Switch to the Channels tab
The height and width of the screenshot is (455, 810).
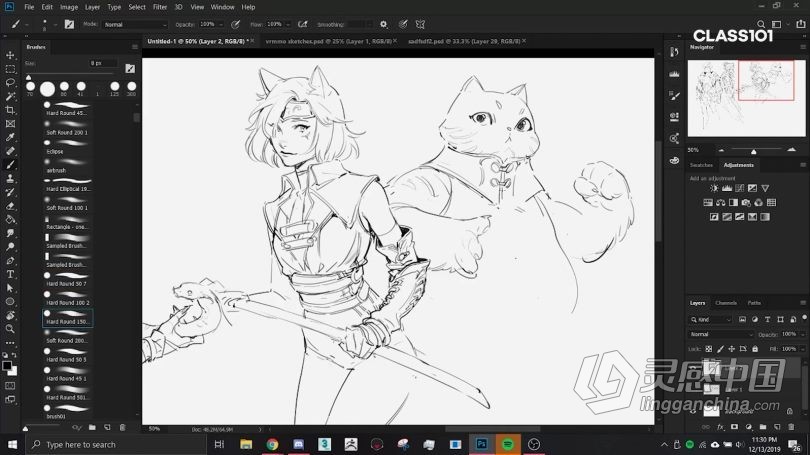pyautogui.click(x=726, y=303)
